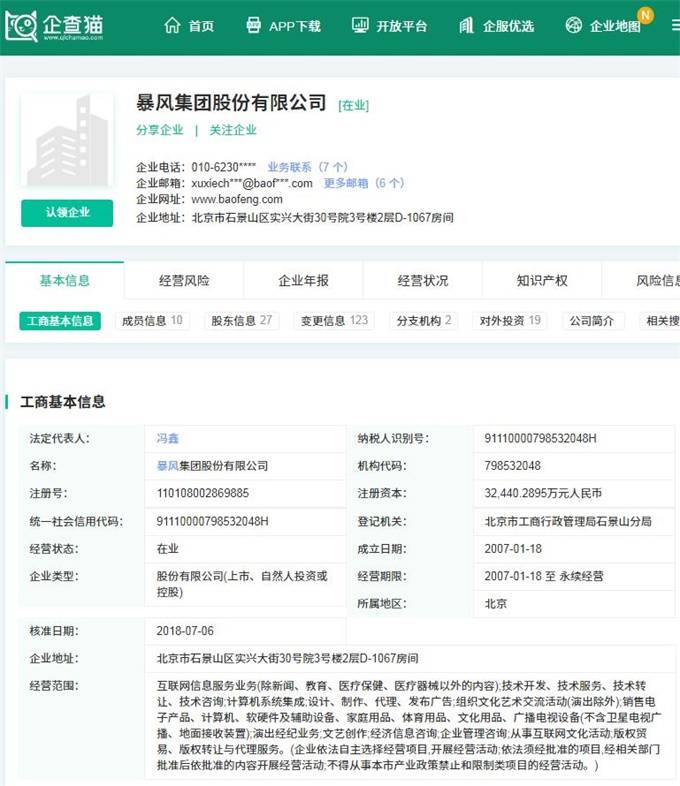The height and width of the screenshot is (786, 680).
Task: Select the 对外投资 19 sub-tab
Action: (510, 321)
